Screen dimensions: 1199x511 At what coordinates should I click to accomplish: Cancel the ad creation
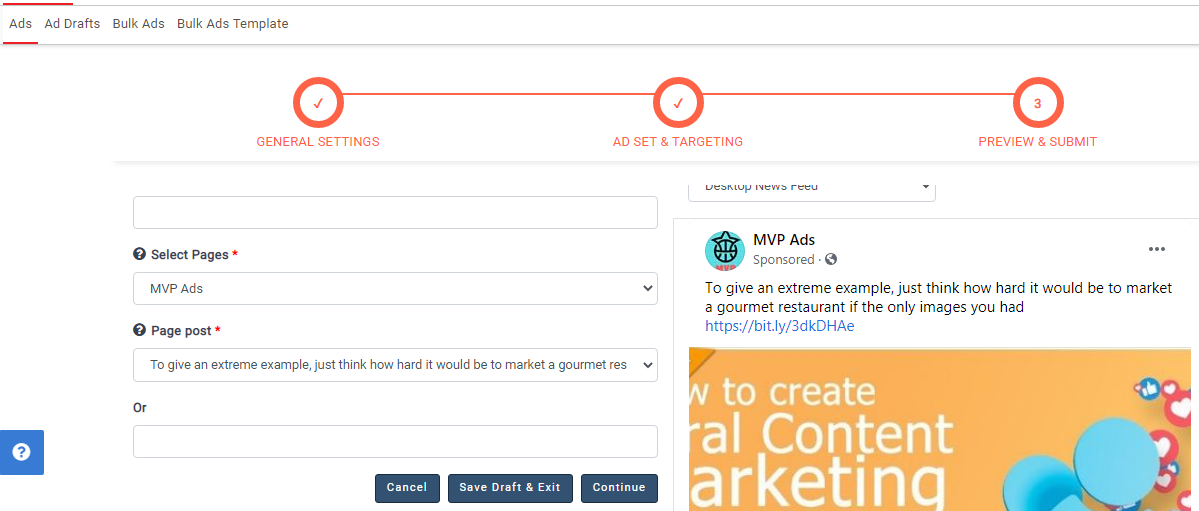coord(407,488)
